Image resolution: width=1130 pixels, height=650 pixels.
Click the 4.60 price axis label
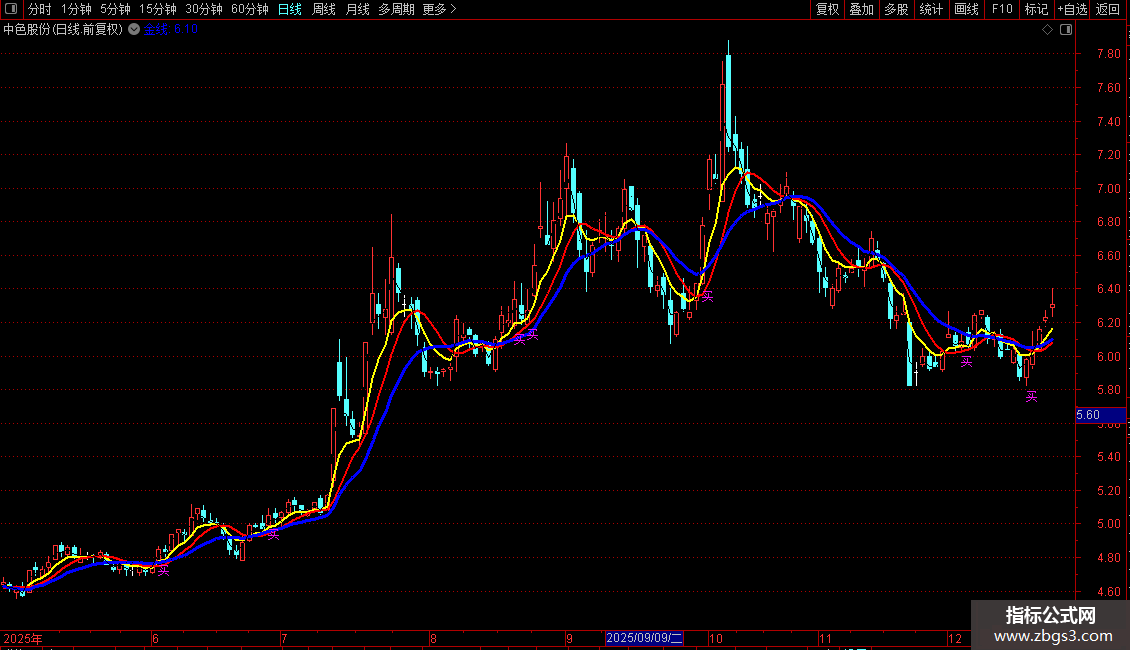point(1108,592)
